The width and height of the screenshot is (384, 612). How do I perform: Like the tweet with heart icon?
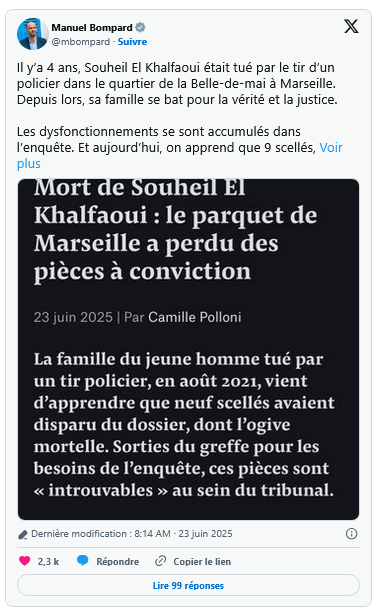[25, 561]
